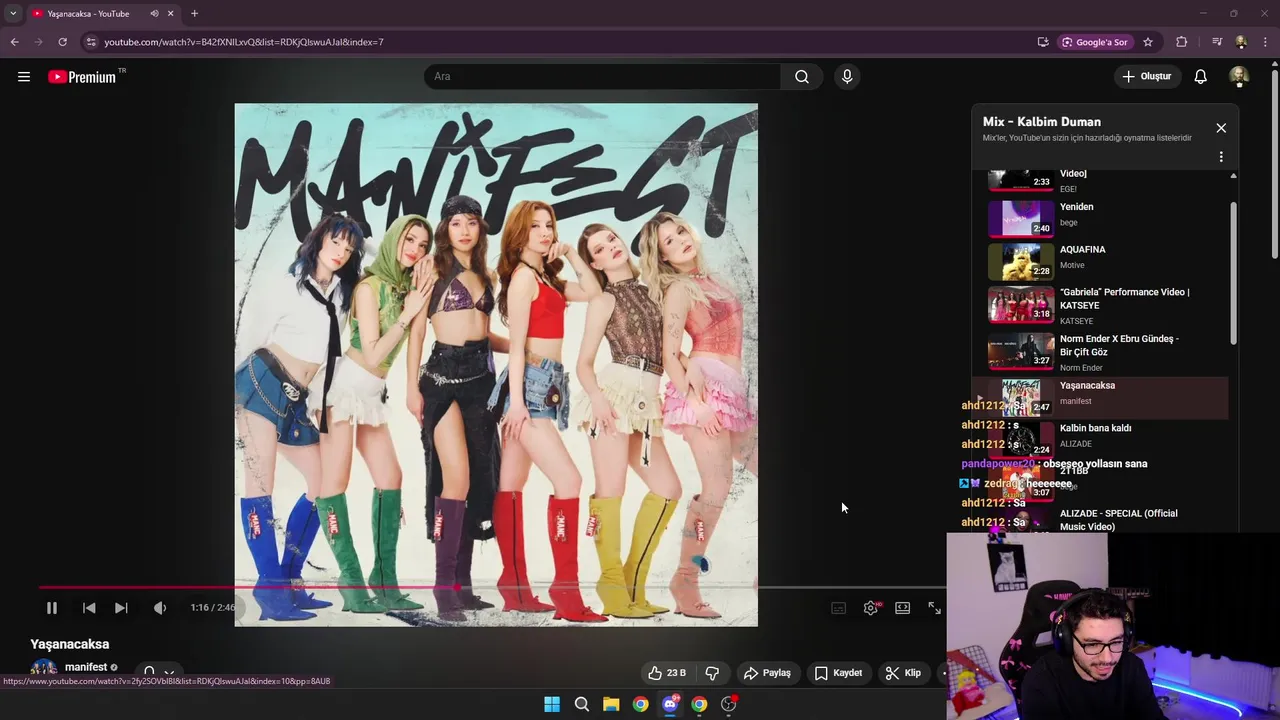Reload the page in Chrome
Image resolution: width=1280 pixels, height=720 pixels.
[x=62, y=42]
